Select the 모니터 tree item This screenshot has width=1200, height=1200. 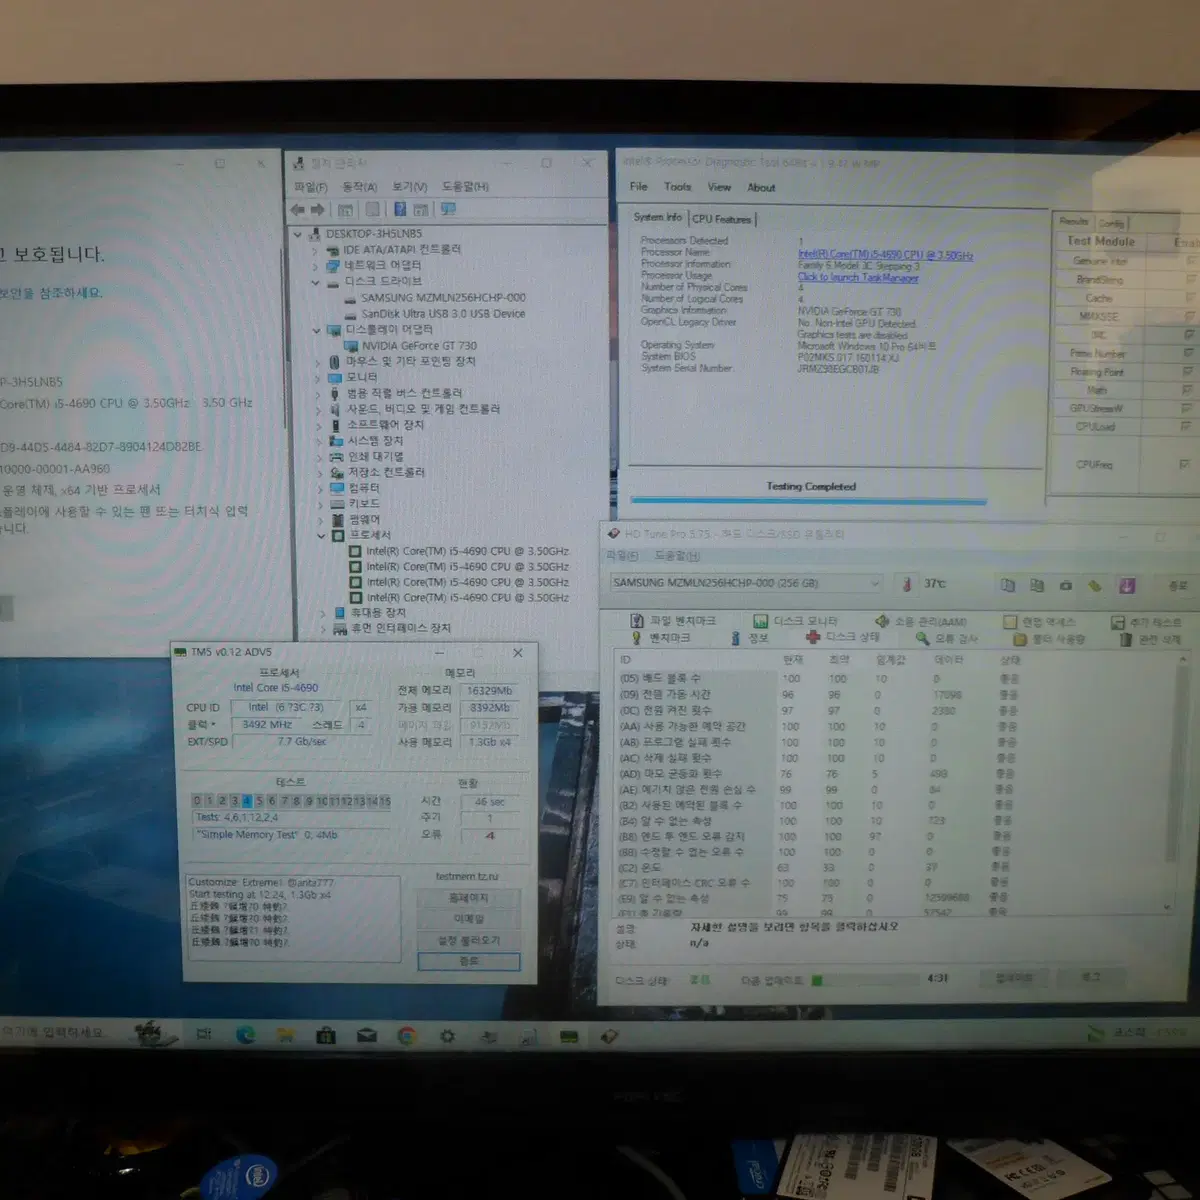click(x=362, y=377)
